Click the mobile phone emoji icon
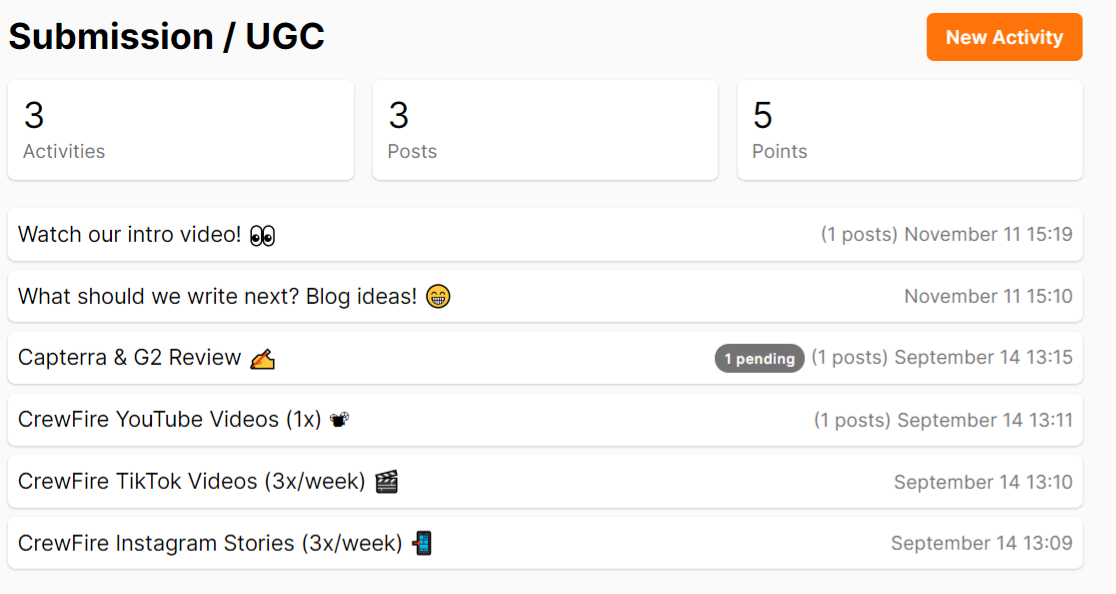 (x=422, y=543)
